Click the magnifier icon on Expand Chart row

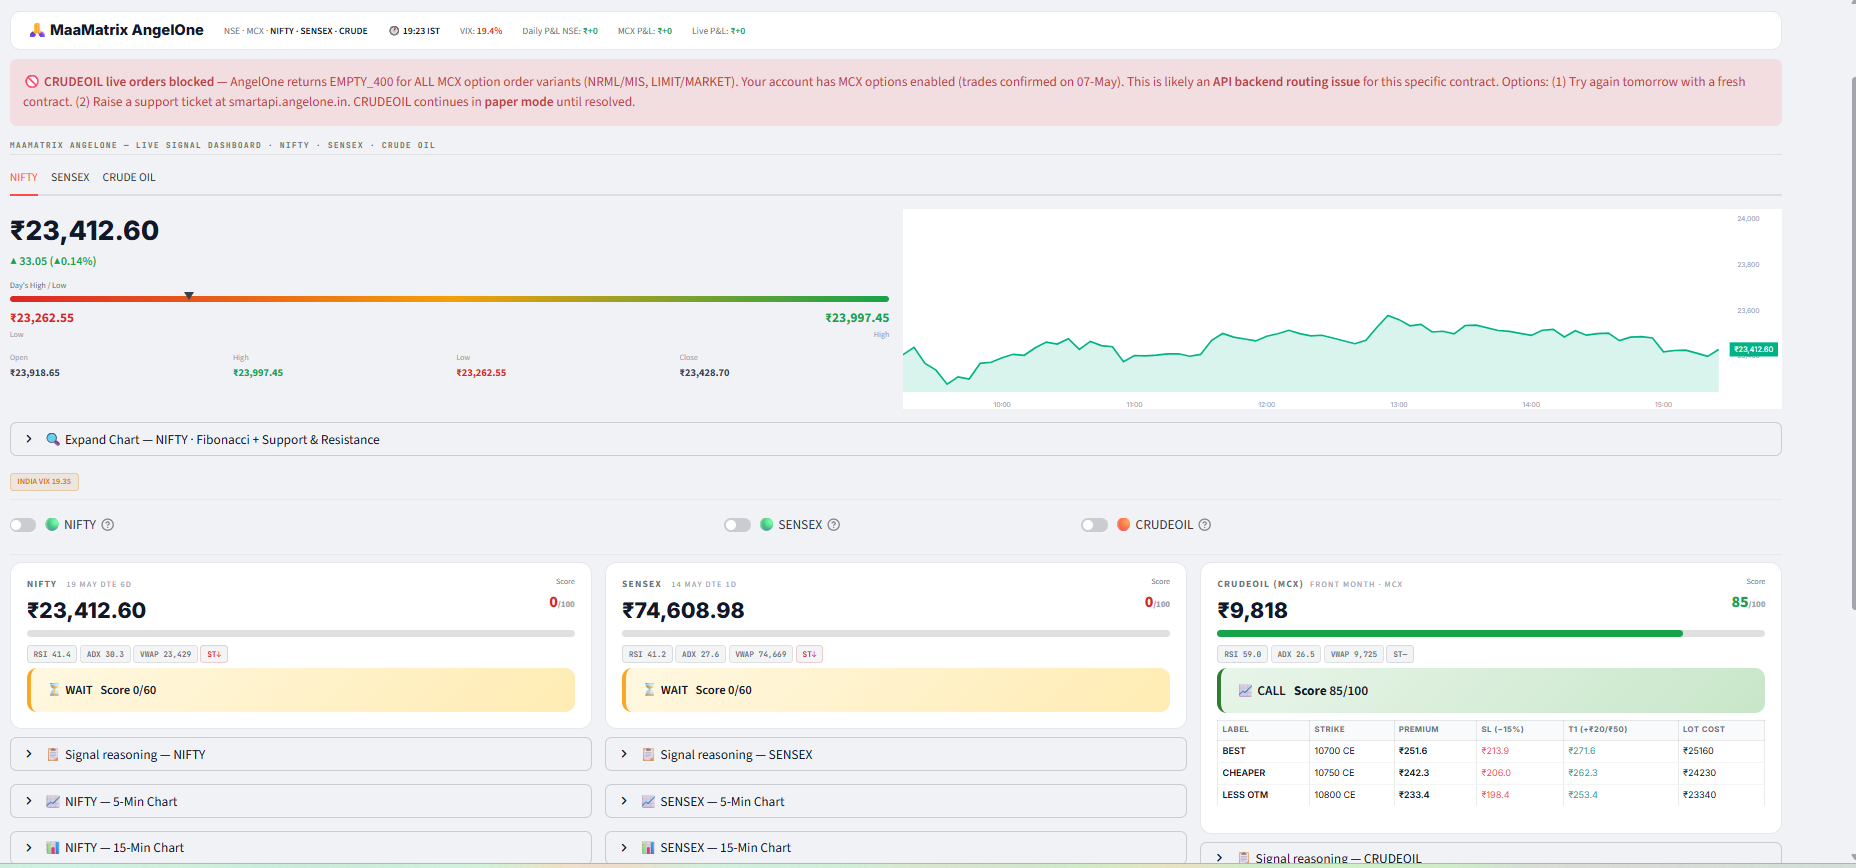coord(53,439)
